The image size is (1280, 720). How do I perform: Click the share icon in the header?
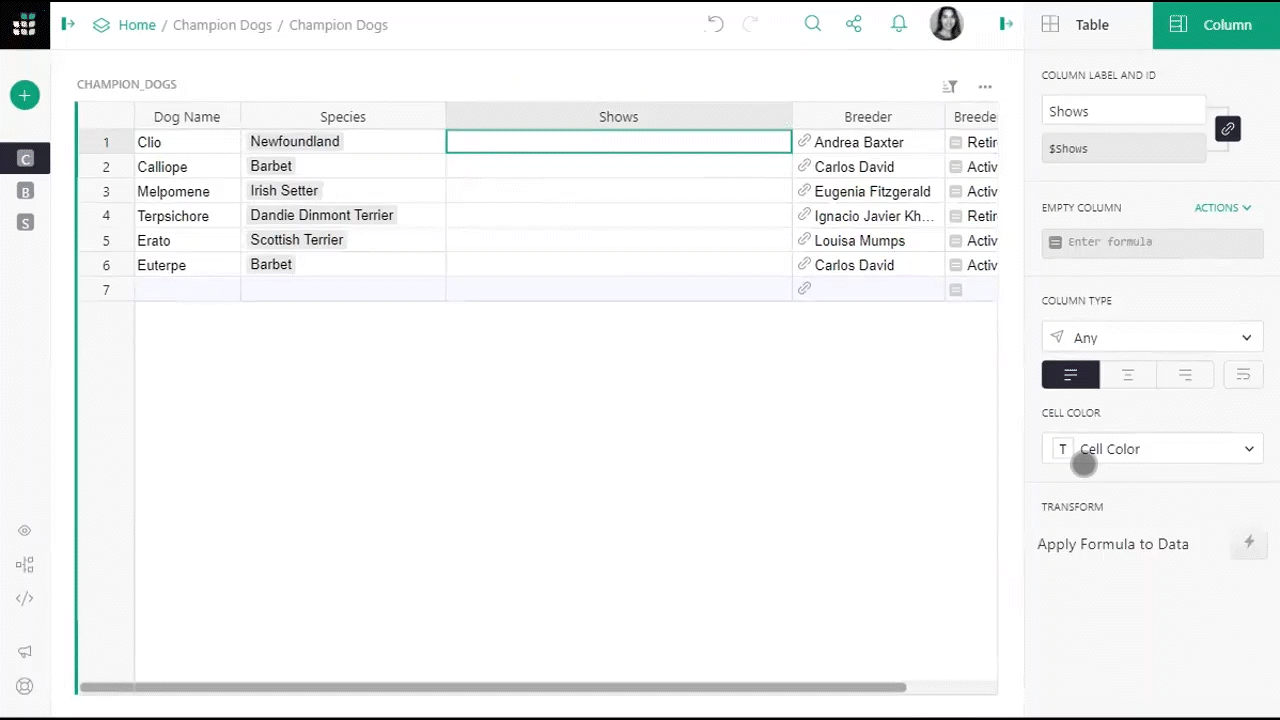click(853, 23)
